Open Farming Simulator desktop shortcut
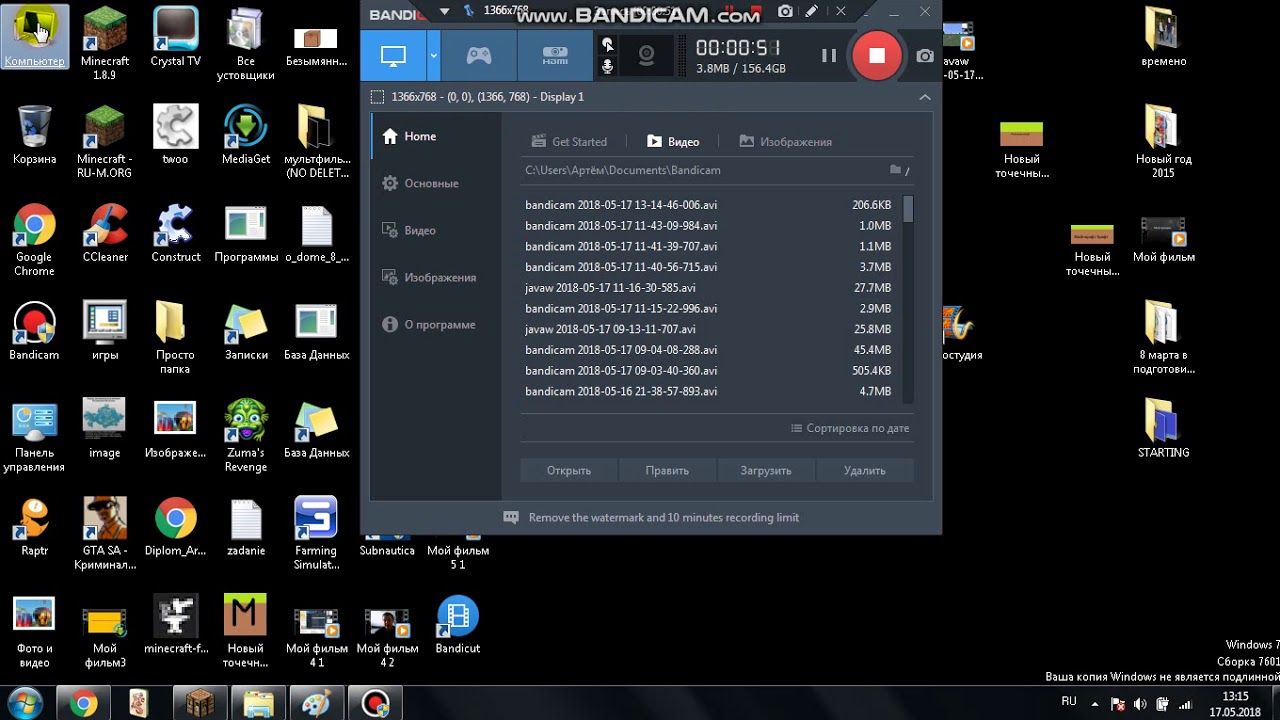Screen dimensions: 1280x720 [x=316, y=534]
